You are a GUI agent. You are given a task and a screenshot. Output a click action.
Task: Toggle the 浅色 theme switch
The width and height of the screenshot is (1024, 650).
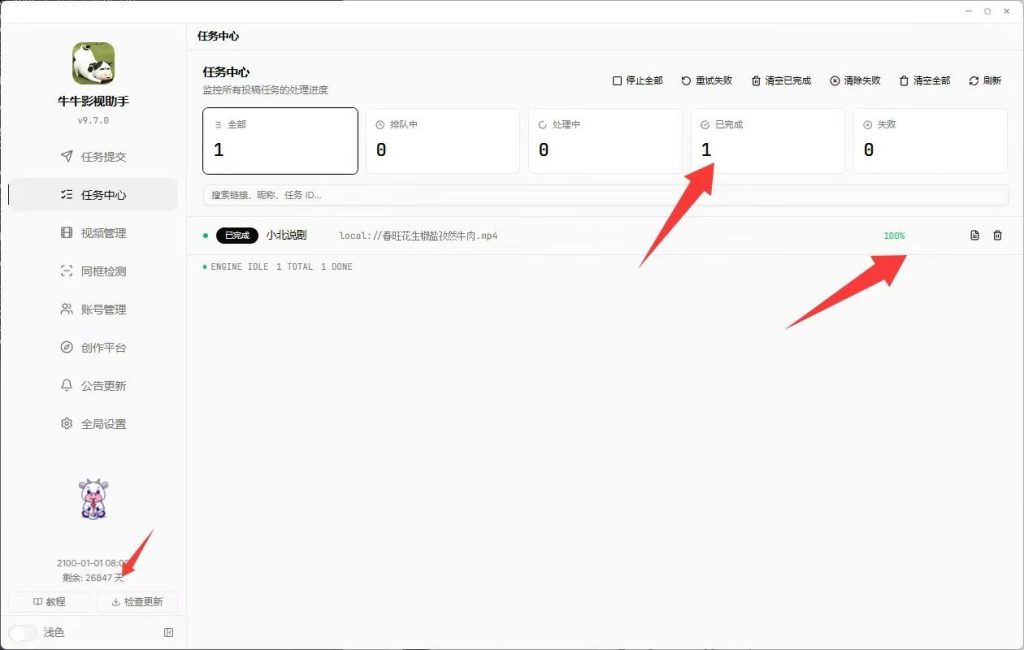23,632
